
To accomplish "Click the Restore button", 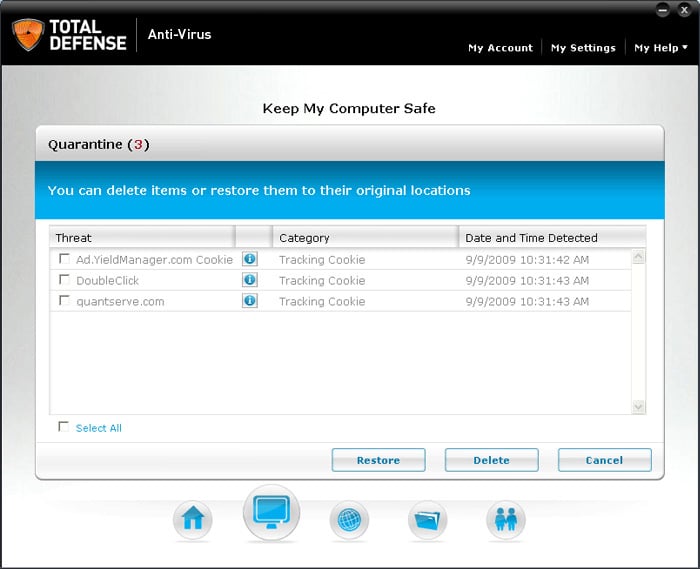I will (379, 460).
